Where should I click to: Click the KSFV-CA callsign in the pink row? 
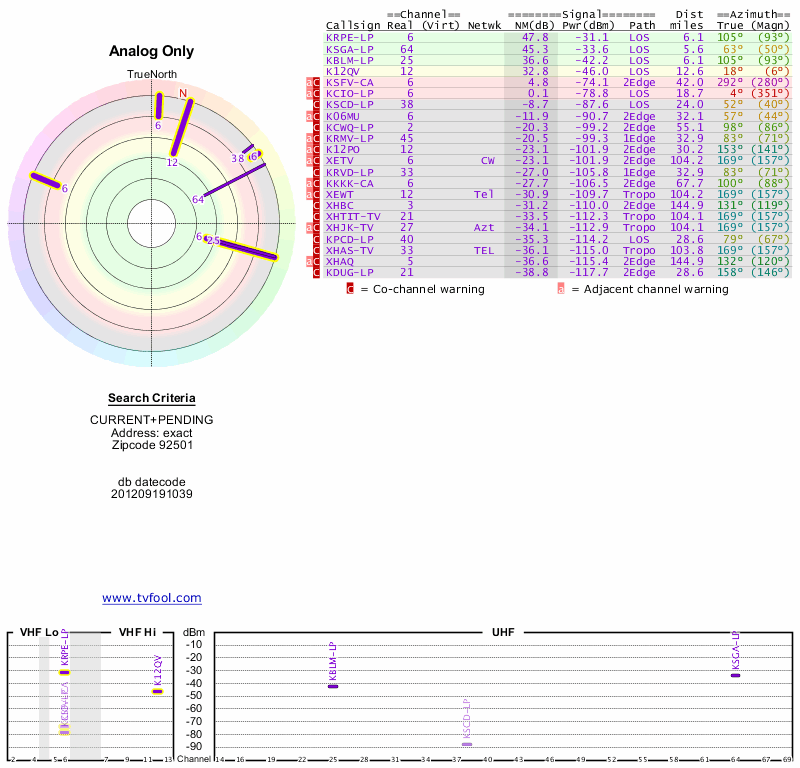[x=349, y=82]
